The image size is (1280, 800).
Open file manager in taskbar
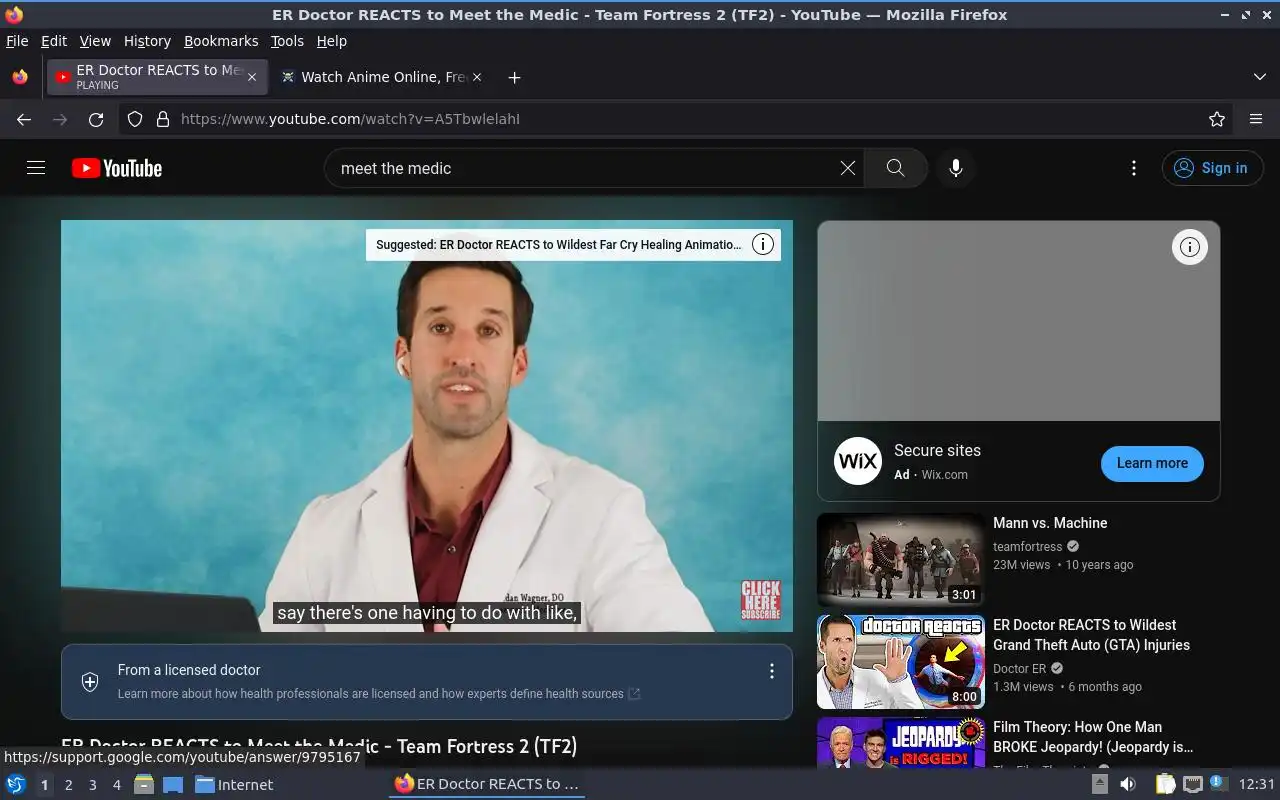pos(144,785)
